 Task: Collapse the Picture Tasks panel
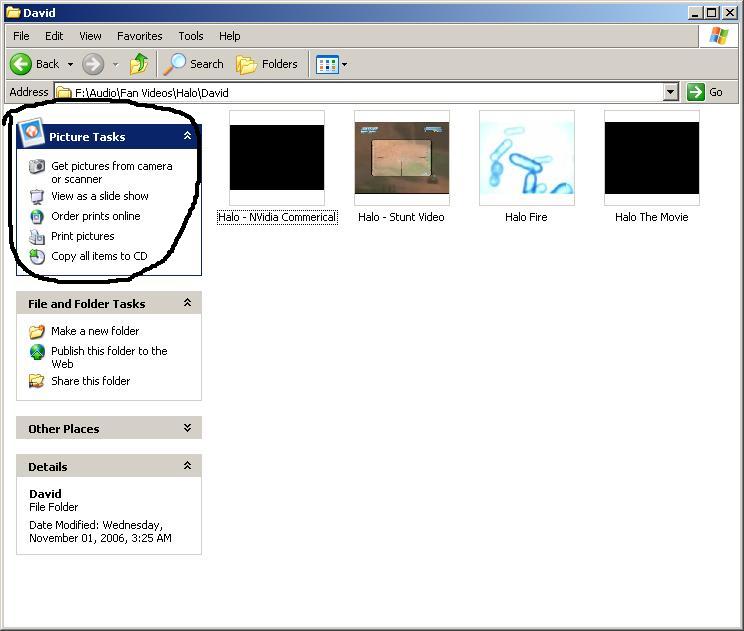[x=187, y=136]
